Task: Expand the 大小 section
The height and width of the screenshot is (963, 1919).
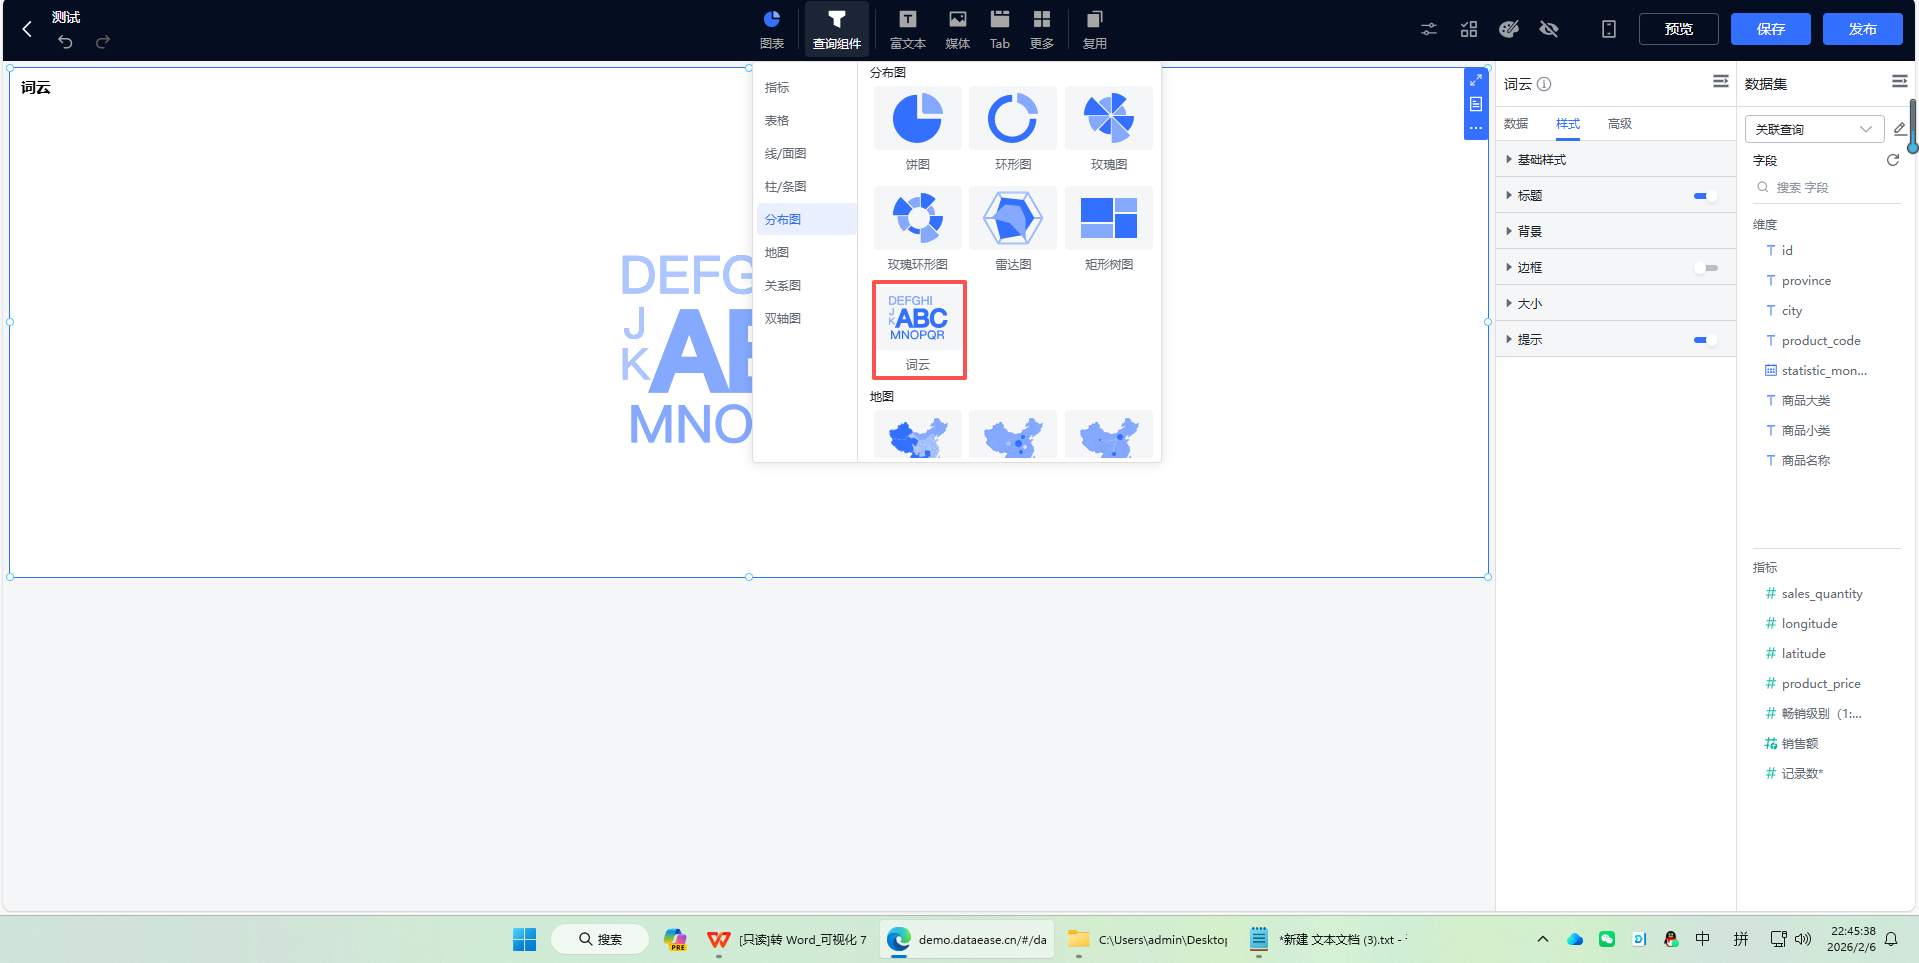Action: [x=1615, y=304]
